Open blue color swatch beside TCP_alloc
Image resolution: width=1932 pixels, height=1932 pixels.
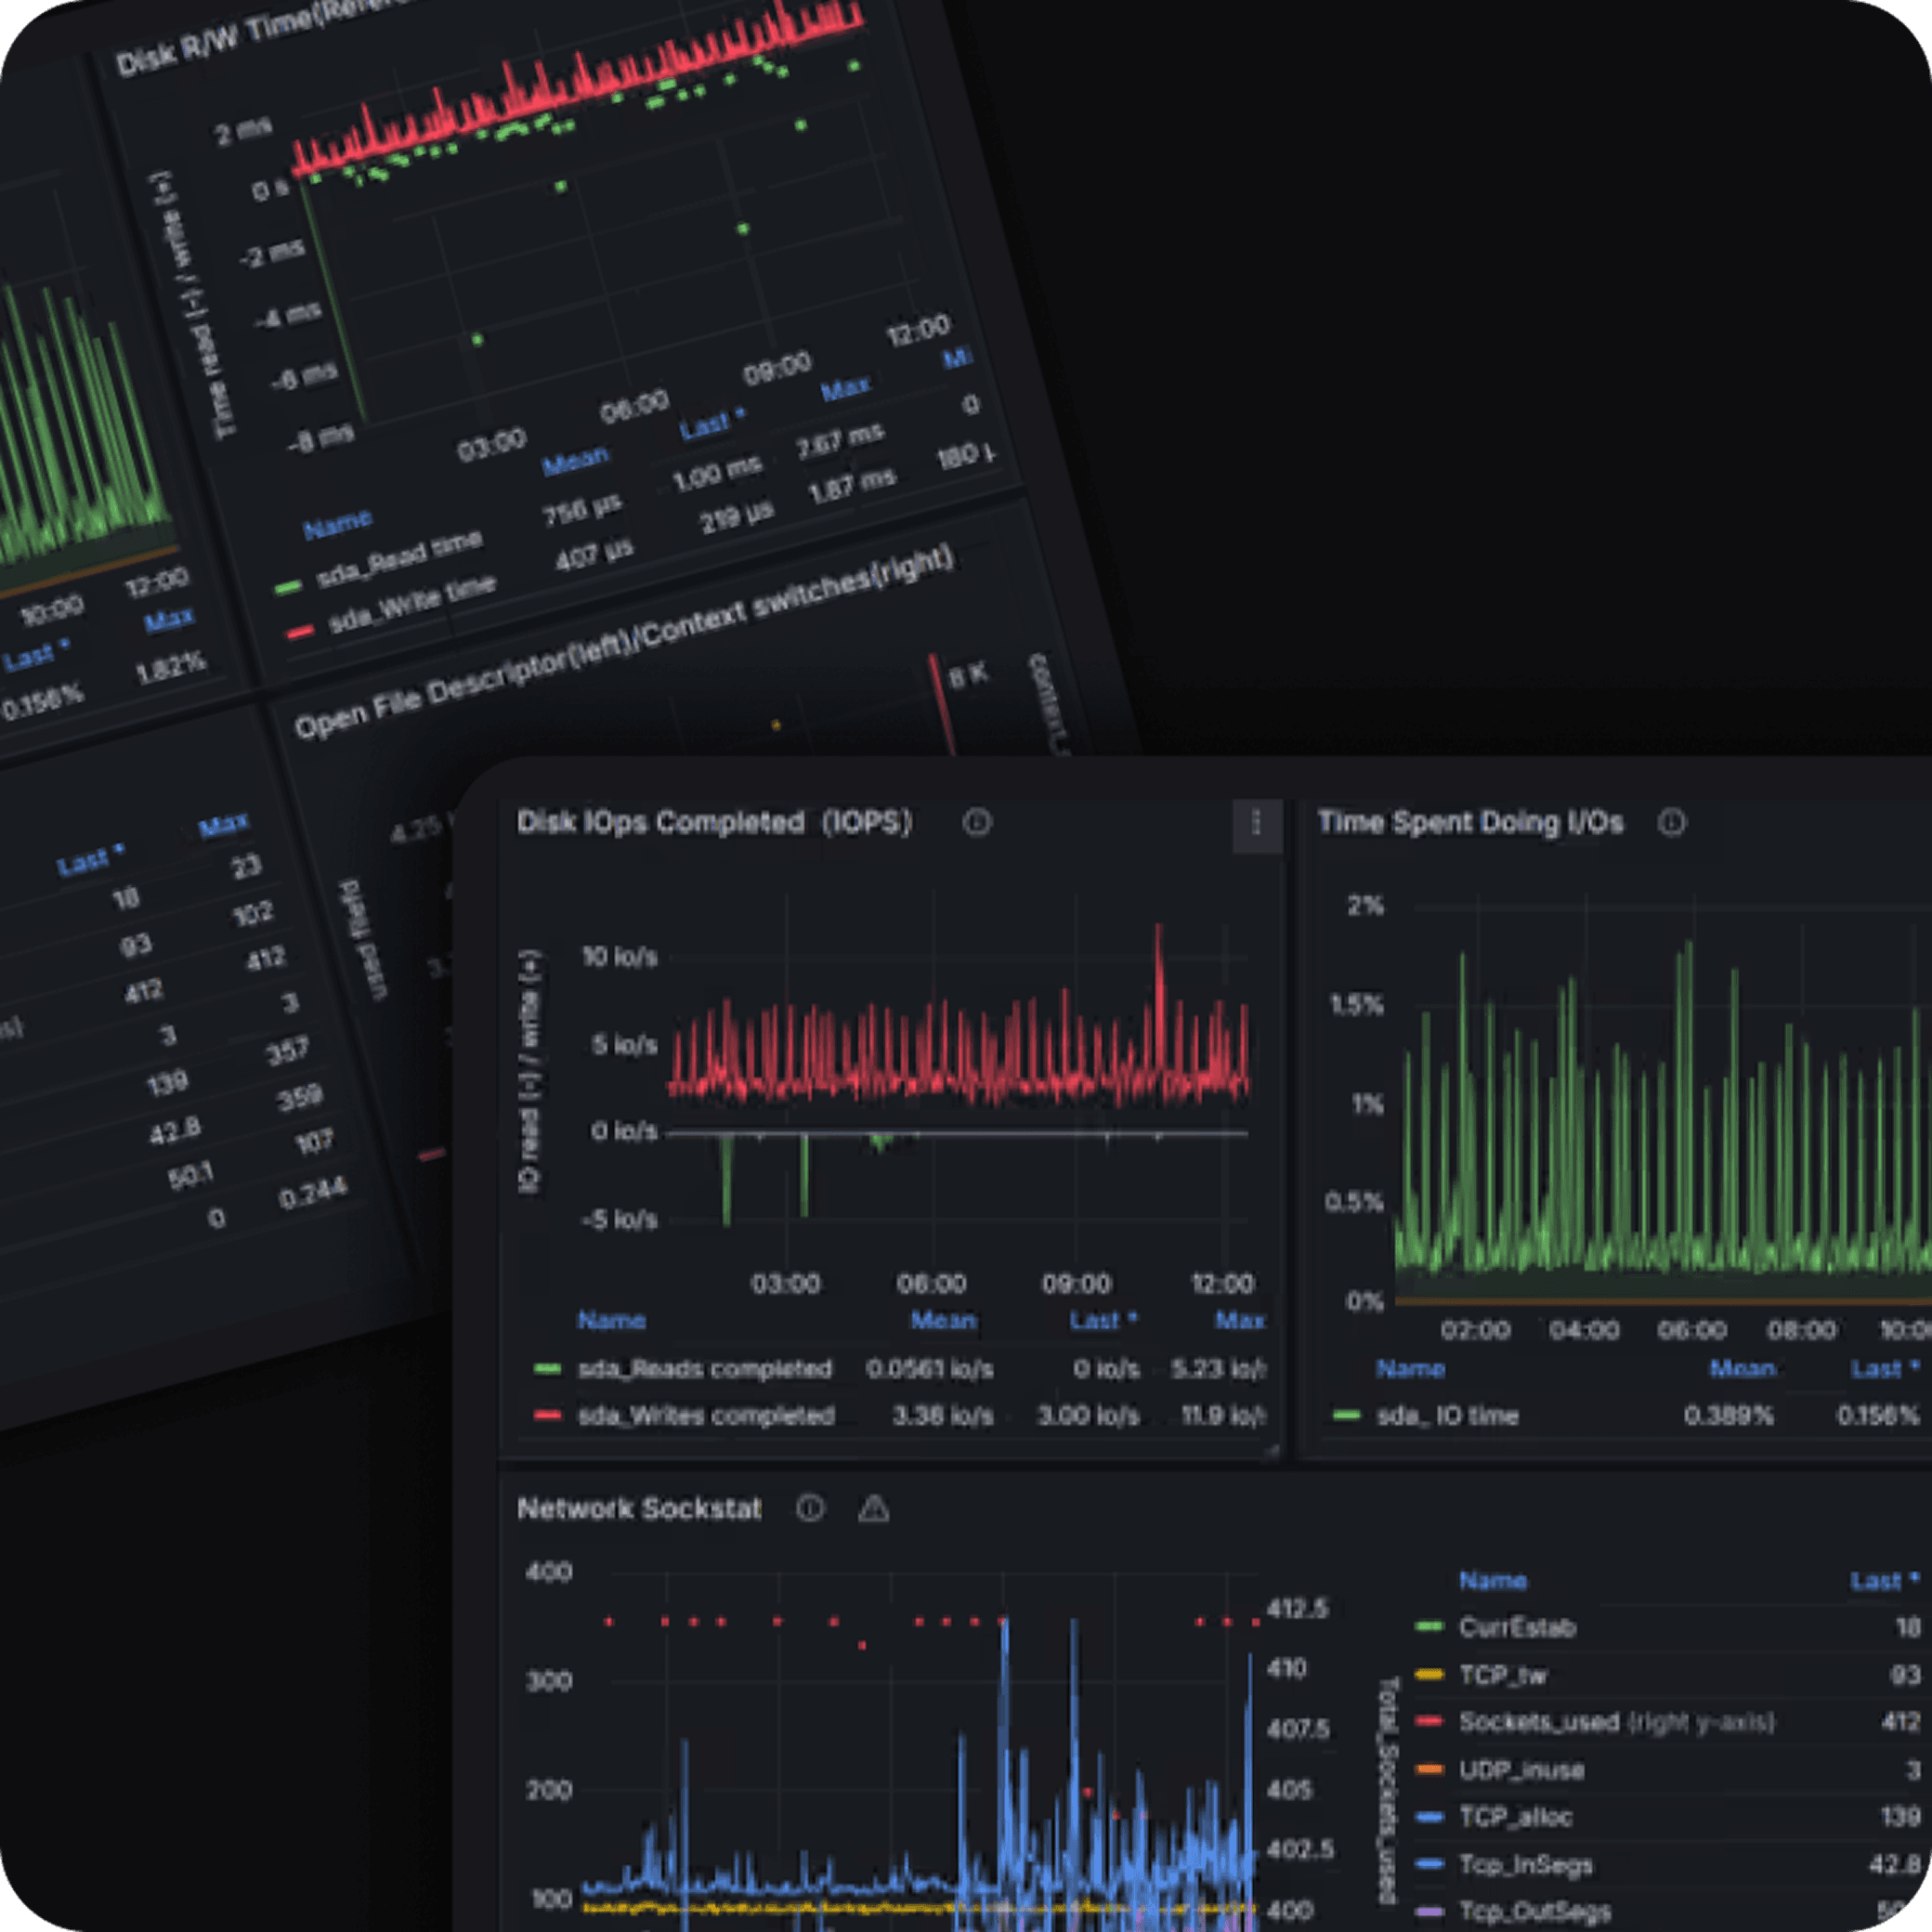click(x=1429, y=1817)
